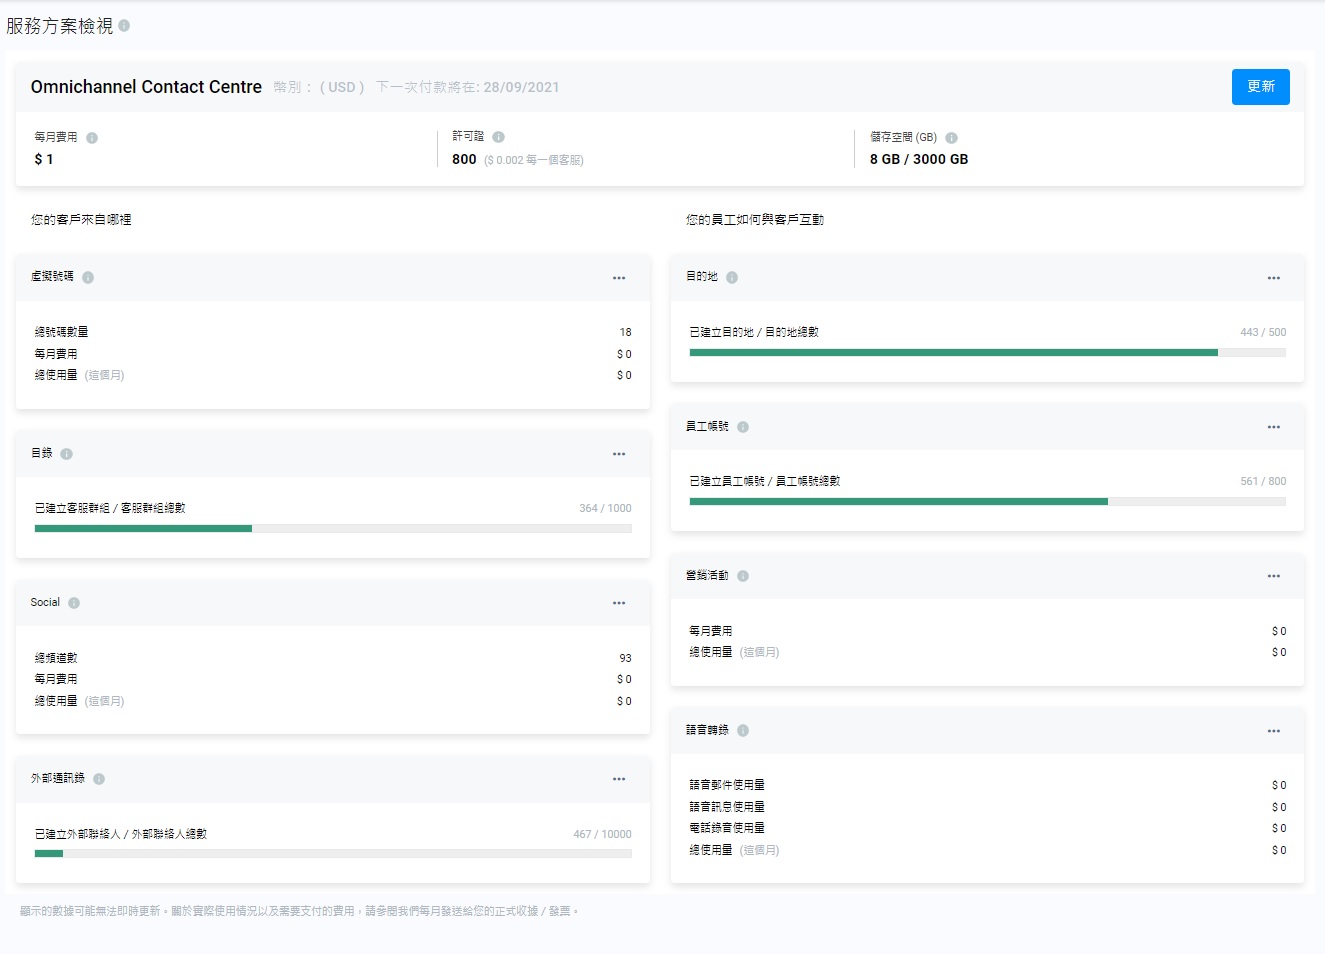Click info icon beside 虛擬號碼 heading
1325x954 pixels.
coord(88,278)
